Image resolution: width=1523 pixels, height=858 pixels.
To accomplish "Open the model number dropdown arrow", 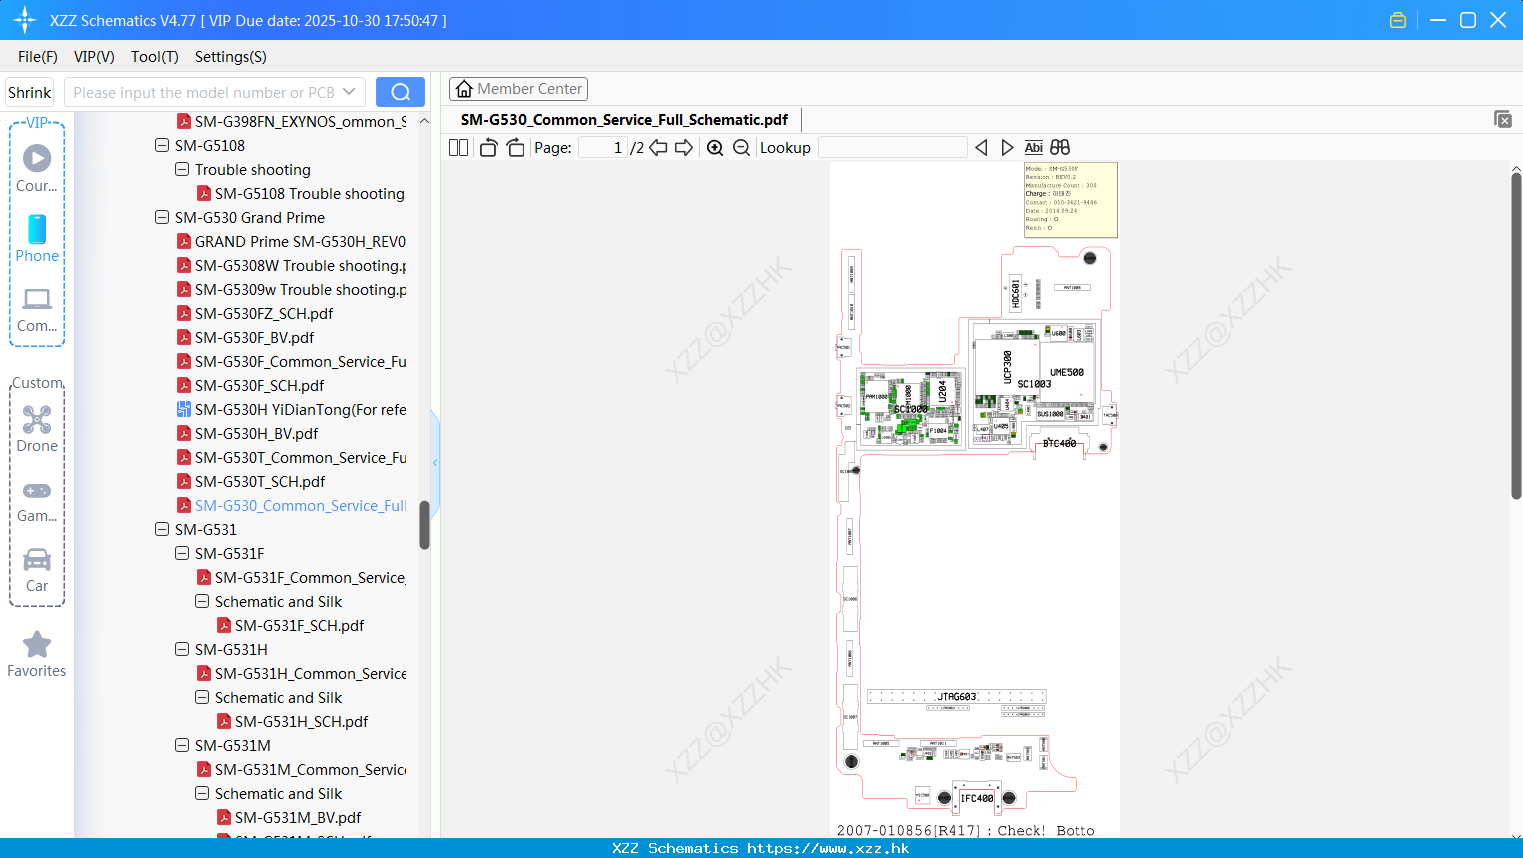I will point(349,92).
